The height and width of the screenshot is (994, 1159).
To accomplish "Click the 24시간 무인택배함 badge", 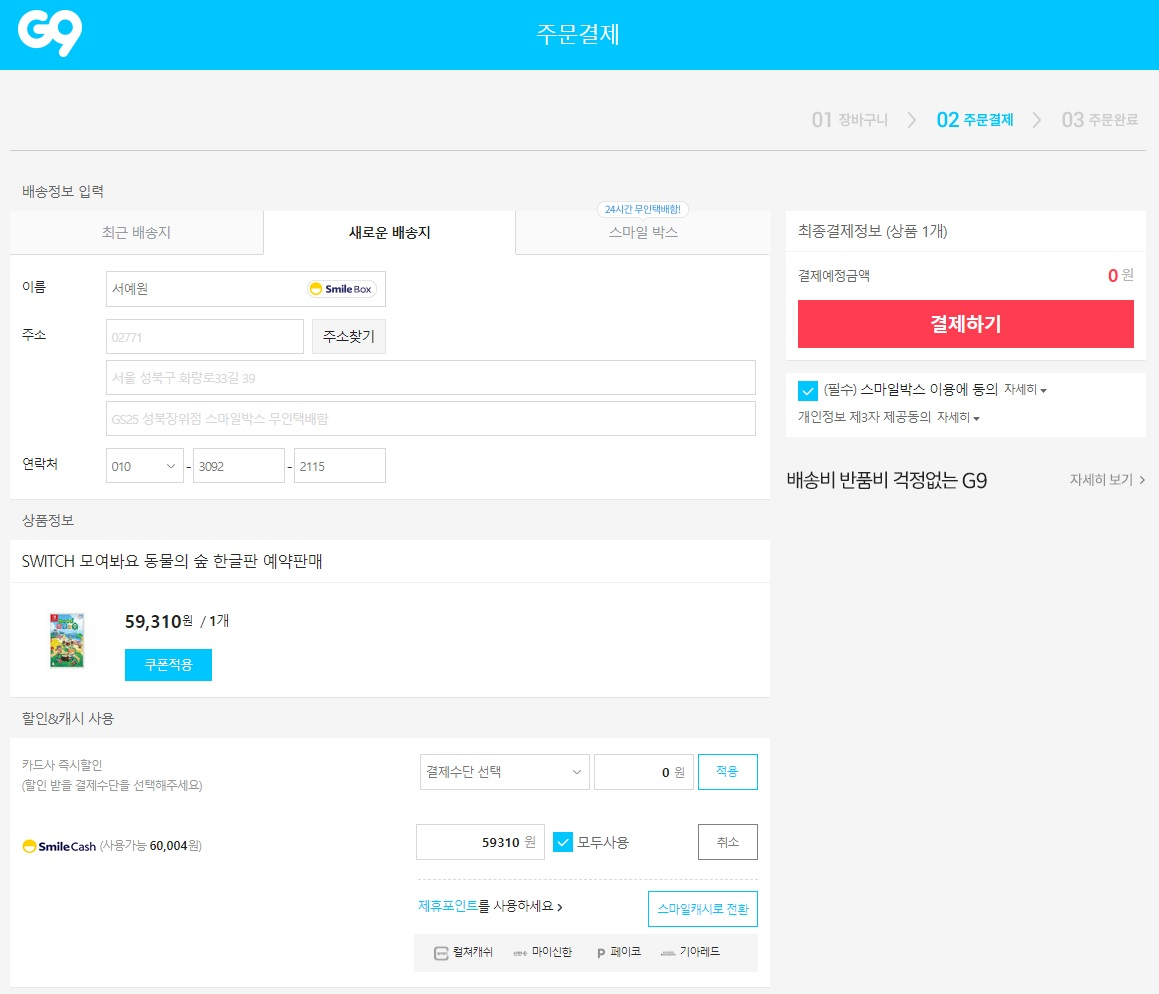I will point(643,209).
